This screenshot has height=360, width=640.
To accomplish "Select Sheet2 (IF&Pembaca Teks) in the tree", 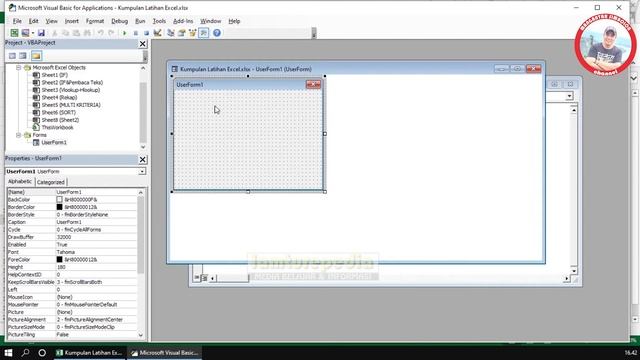I will (72, 82).
